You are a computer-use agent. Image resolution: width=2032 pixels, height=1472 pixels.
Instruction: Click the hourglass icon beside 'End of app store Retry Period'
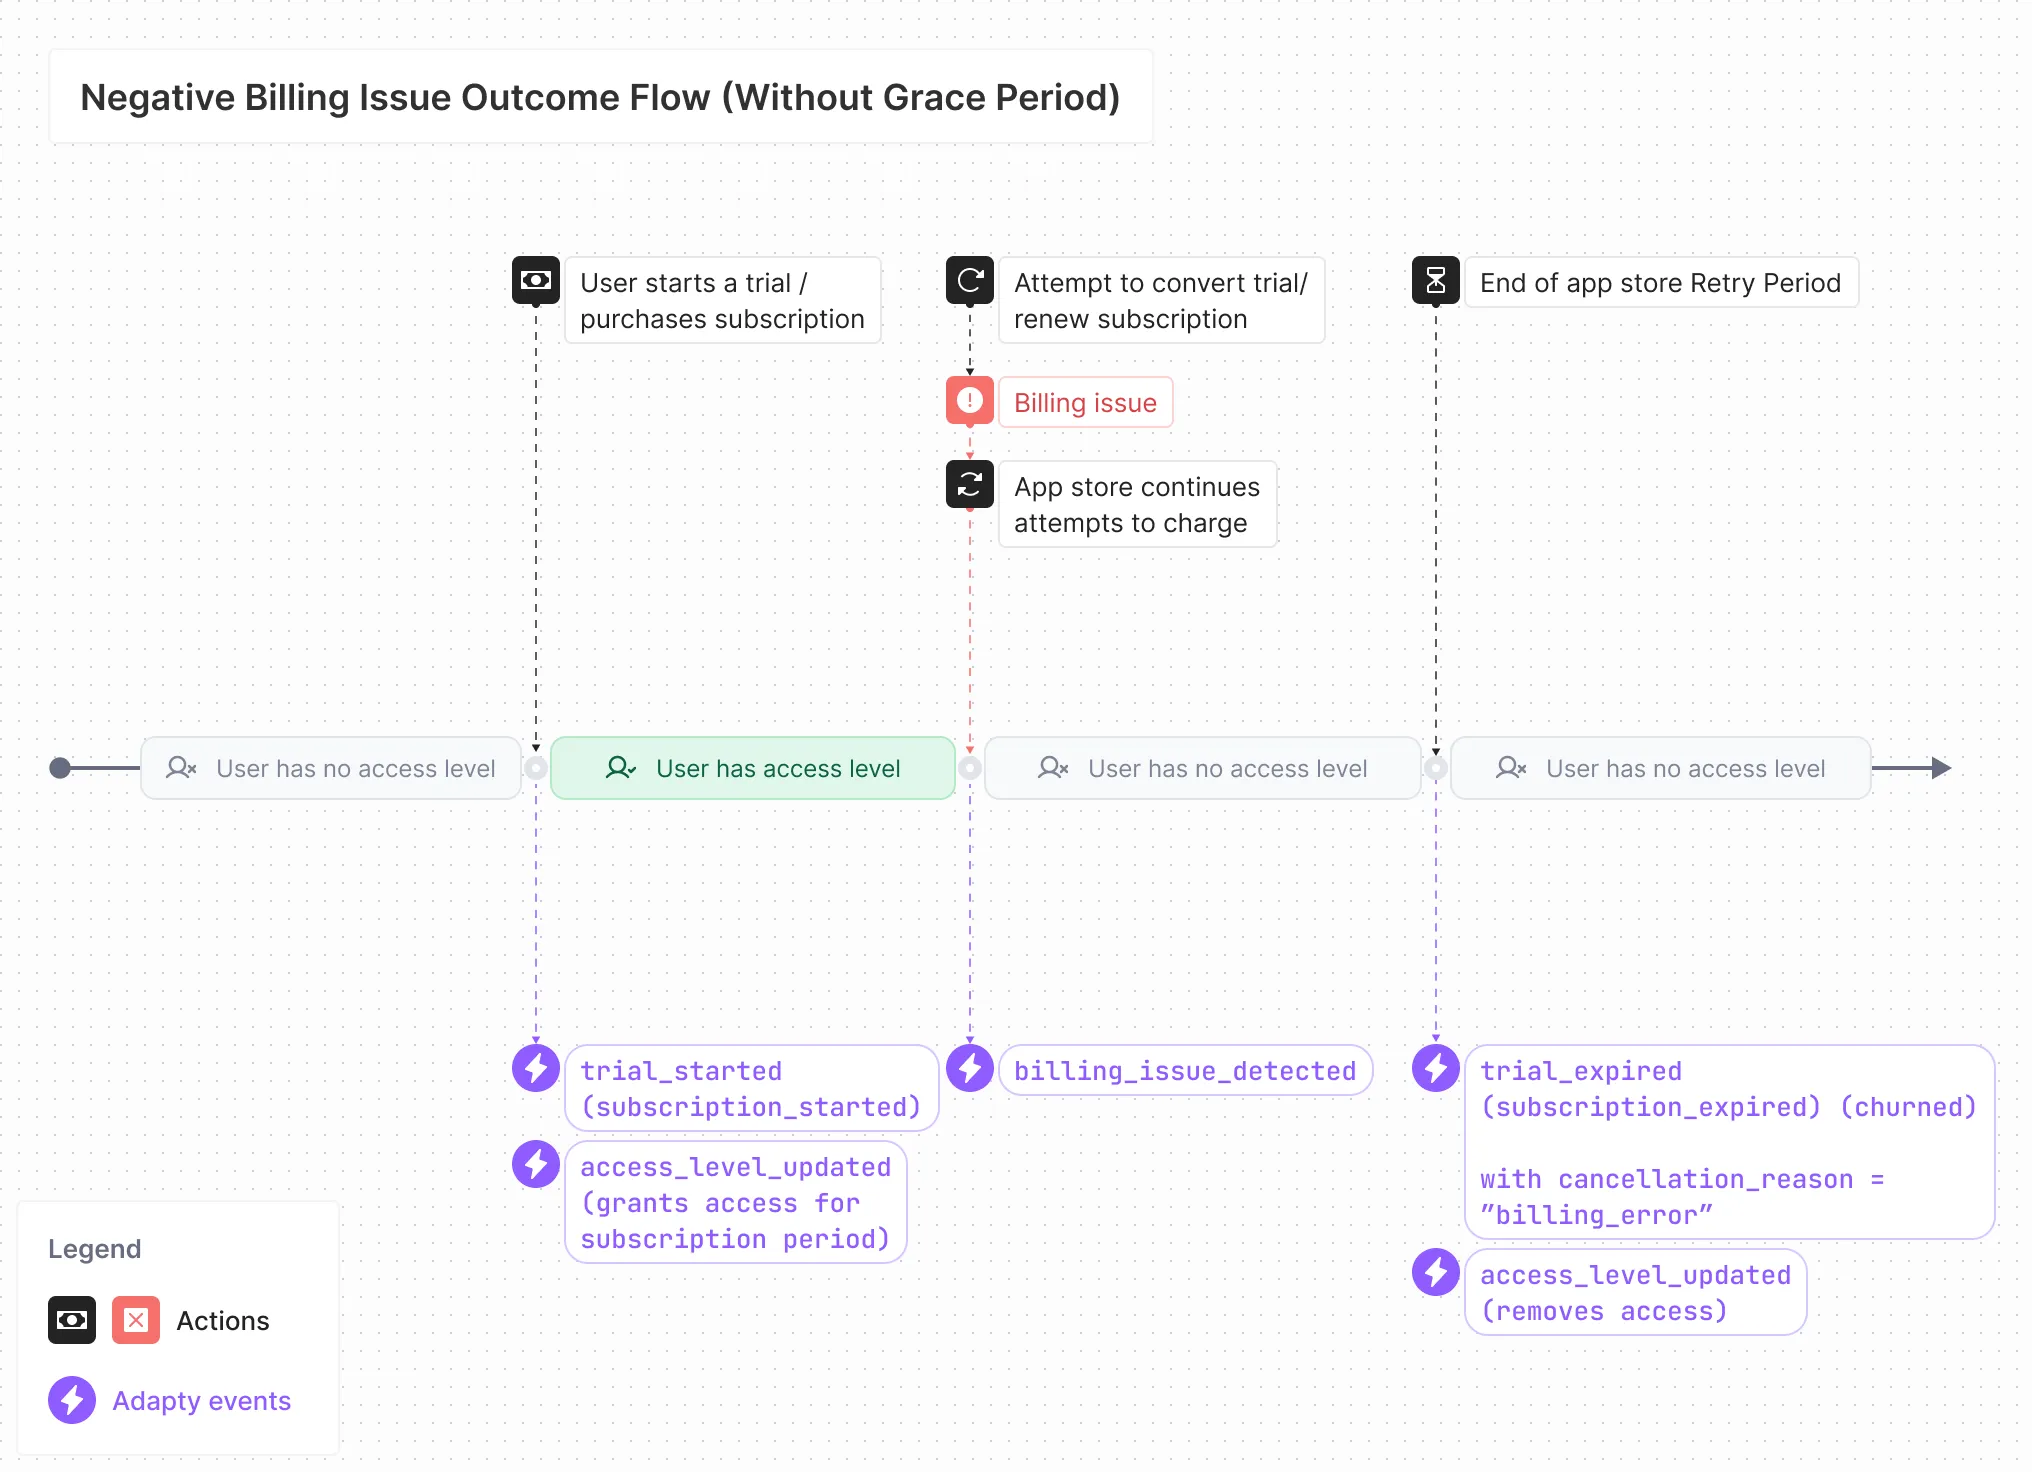[x=1435, y=280]
